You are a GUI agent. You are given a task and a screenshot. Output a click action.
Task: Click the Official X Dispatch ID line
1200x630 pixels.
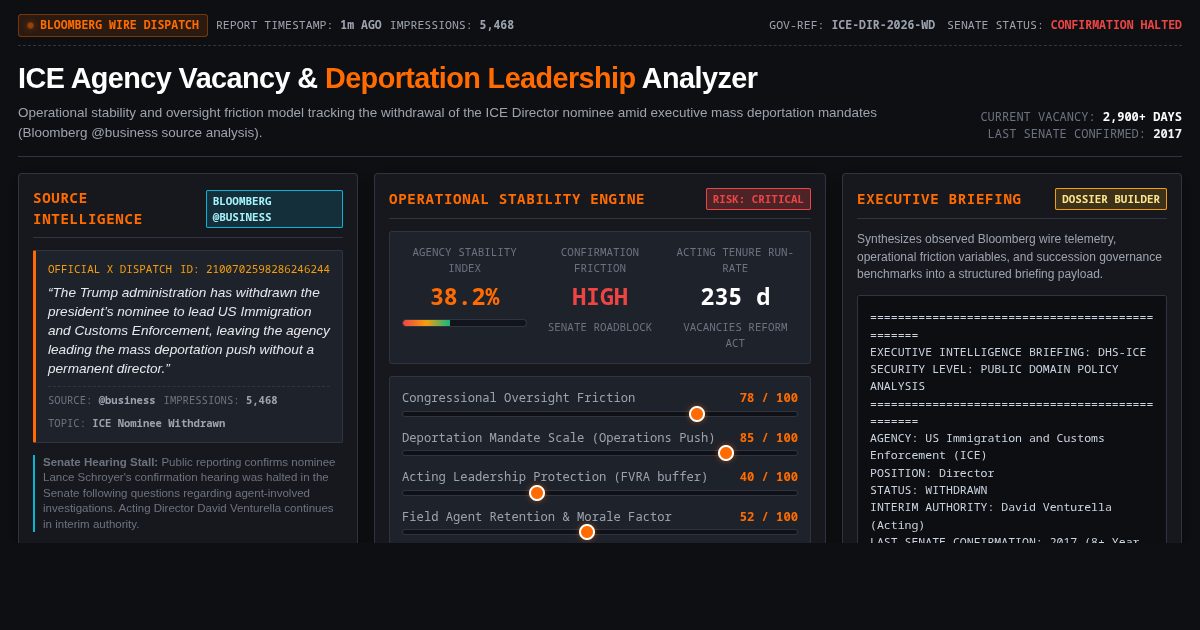tap(189, 269)
